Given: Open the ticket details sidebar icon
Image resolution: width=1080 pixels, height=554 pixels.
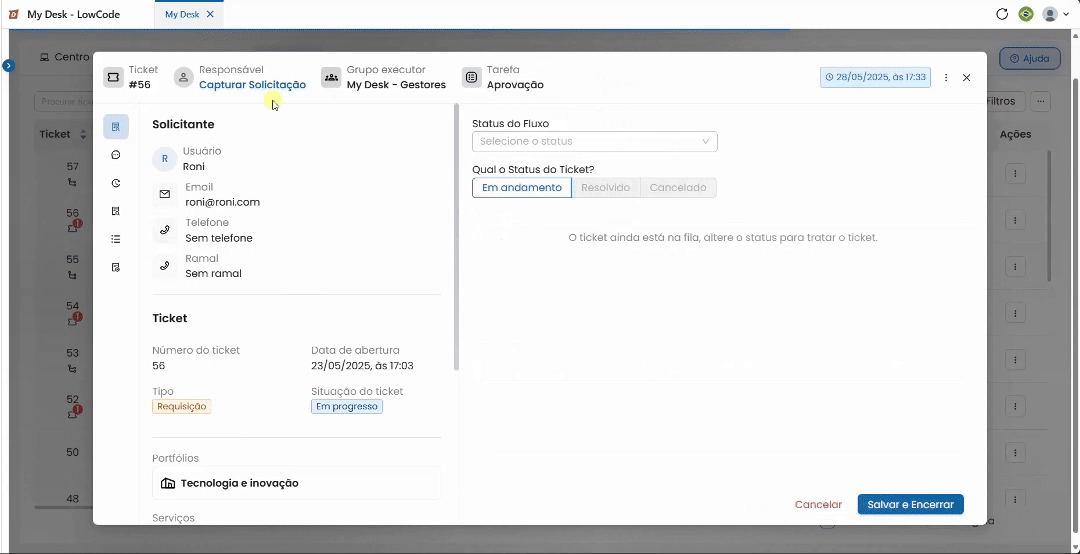Looking at the screenshot, I should [116, 127].
